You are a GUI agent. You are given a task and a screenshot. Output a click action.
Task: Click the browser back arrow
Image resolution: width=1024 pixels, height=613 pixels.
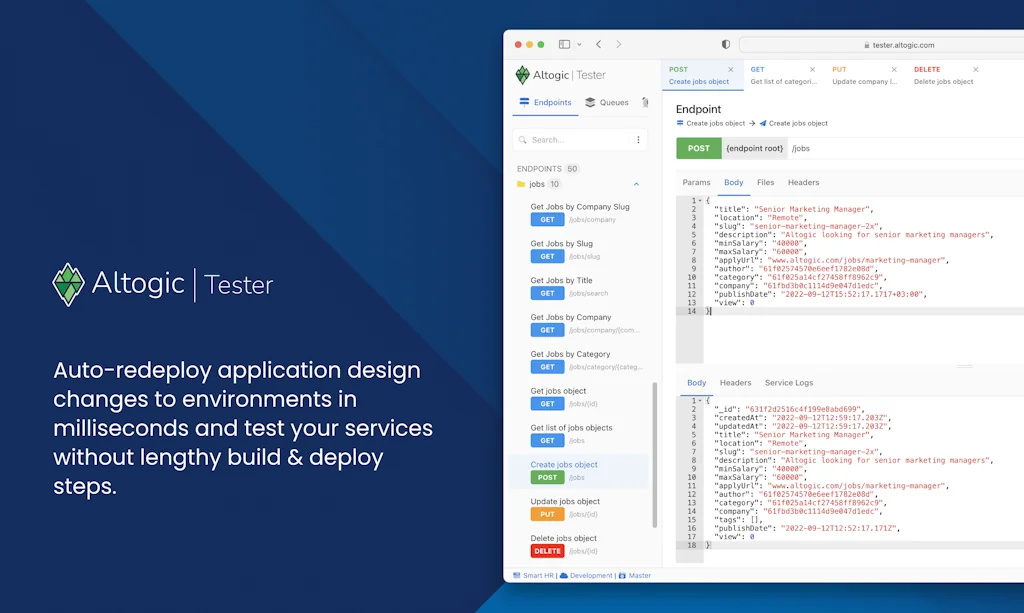point(598,45)
